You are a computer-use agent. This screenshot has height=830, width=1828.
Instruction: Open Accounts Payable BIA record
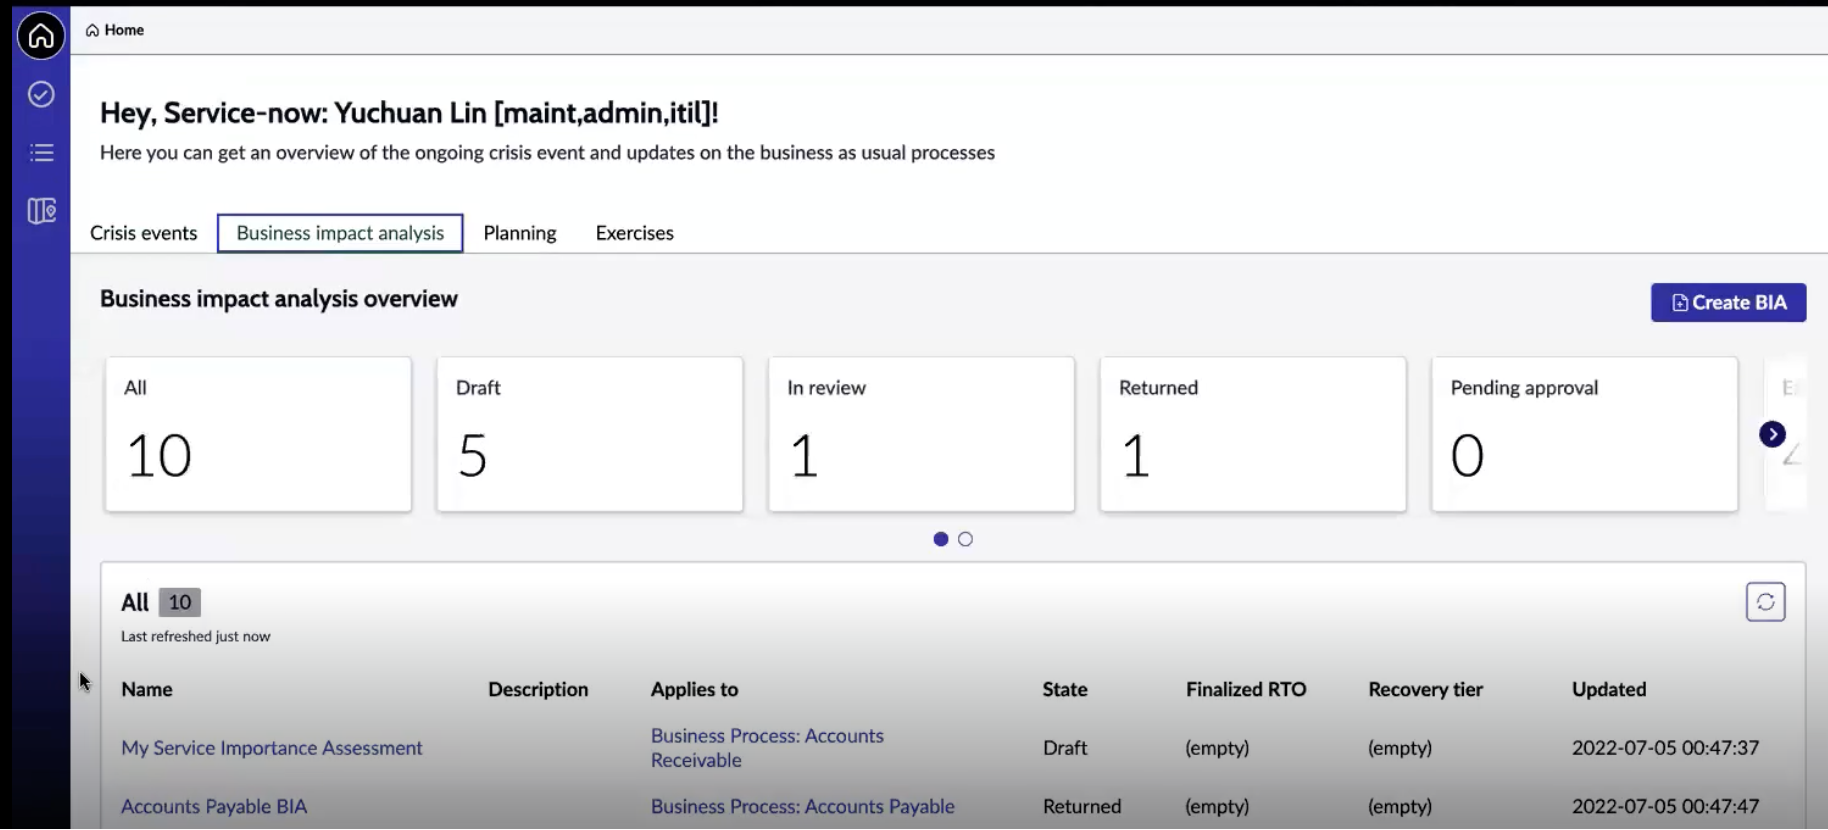coord(214,806)
